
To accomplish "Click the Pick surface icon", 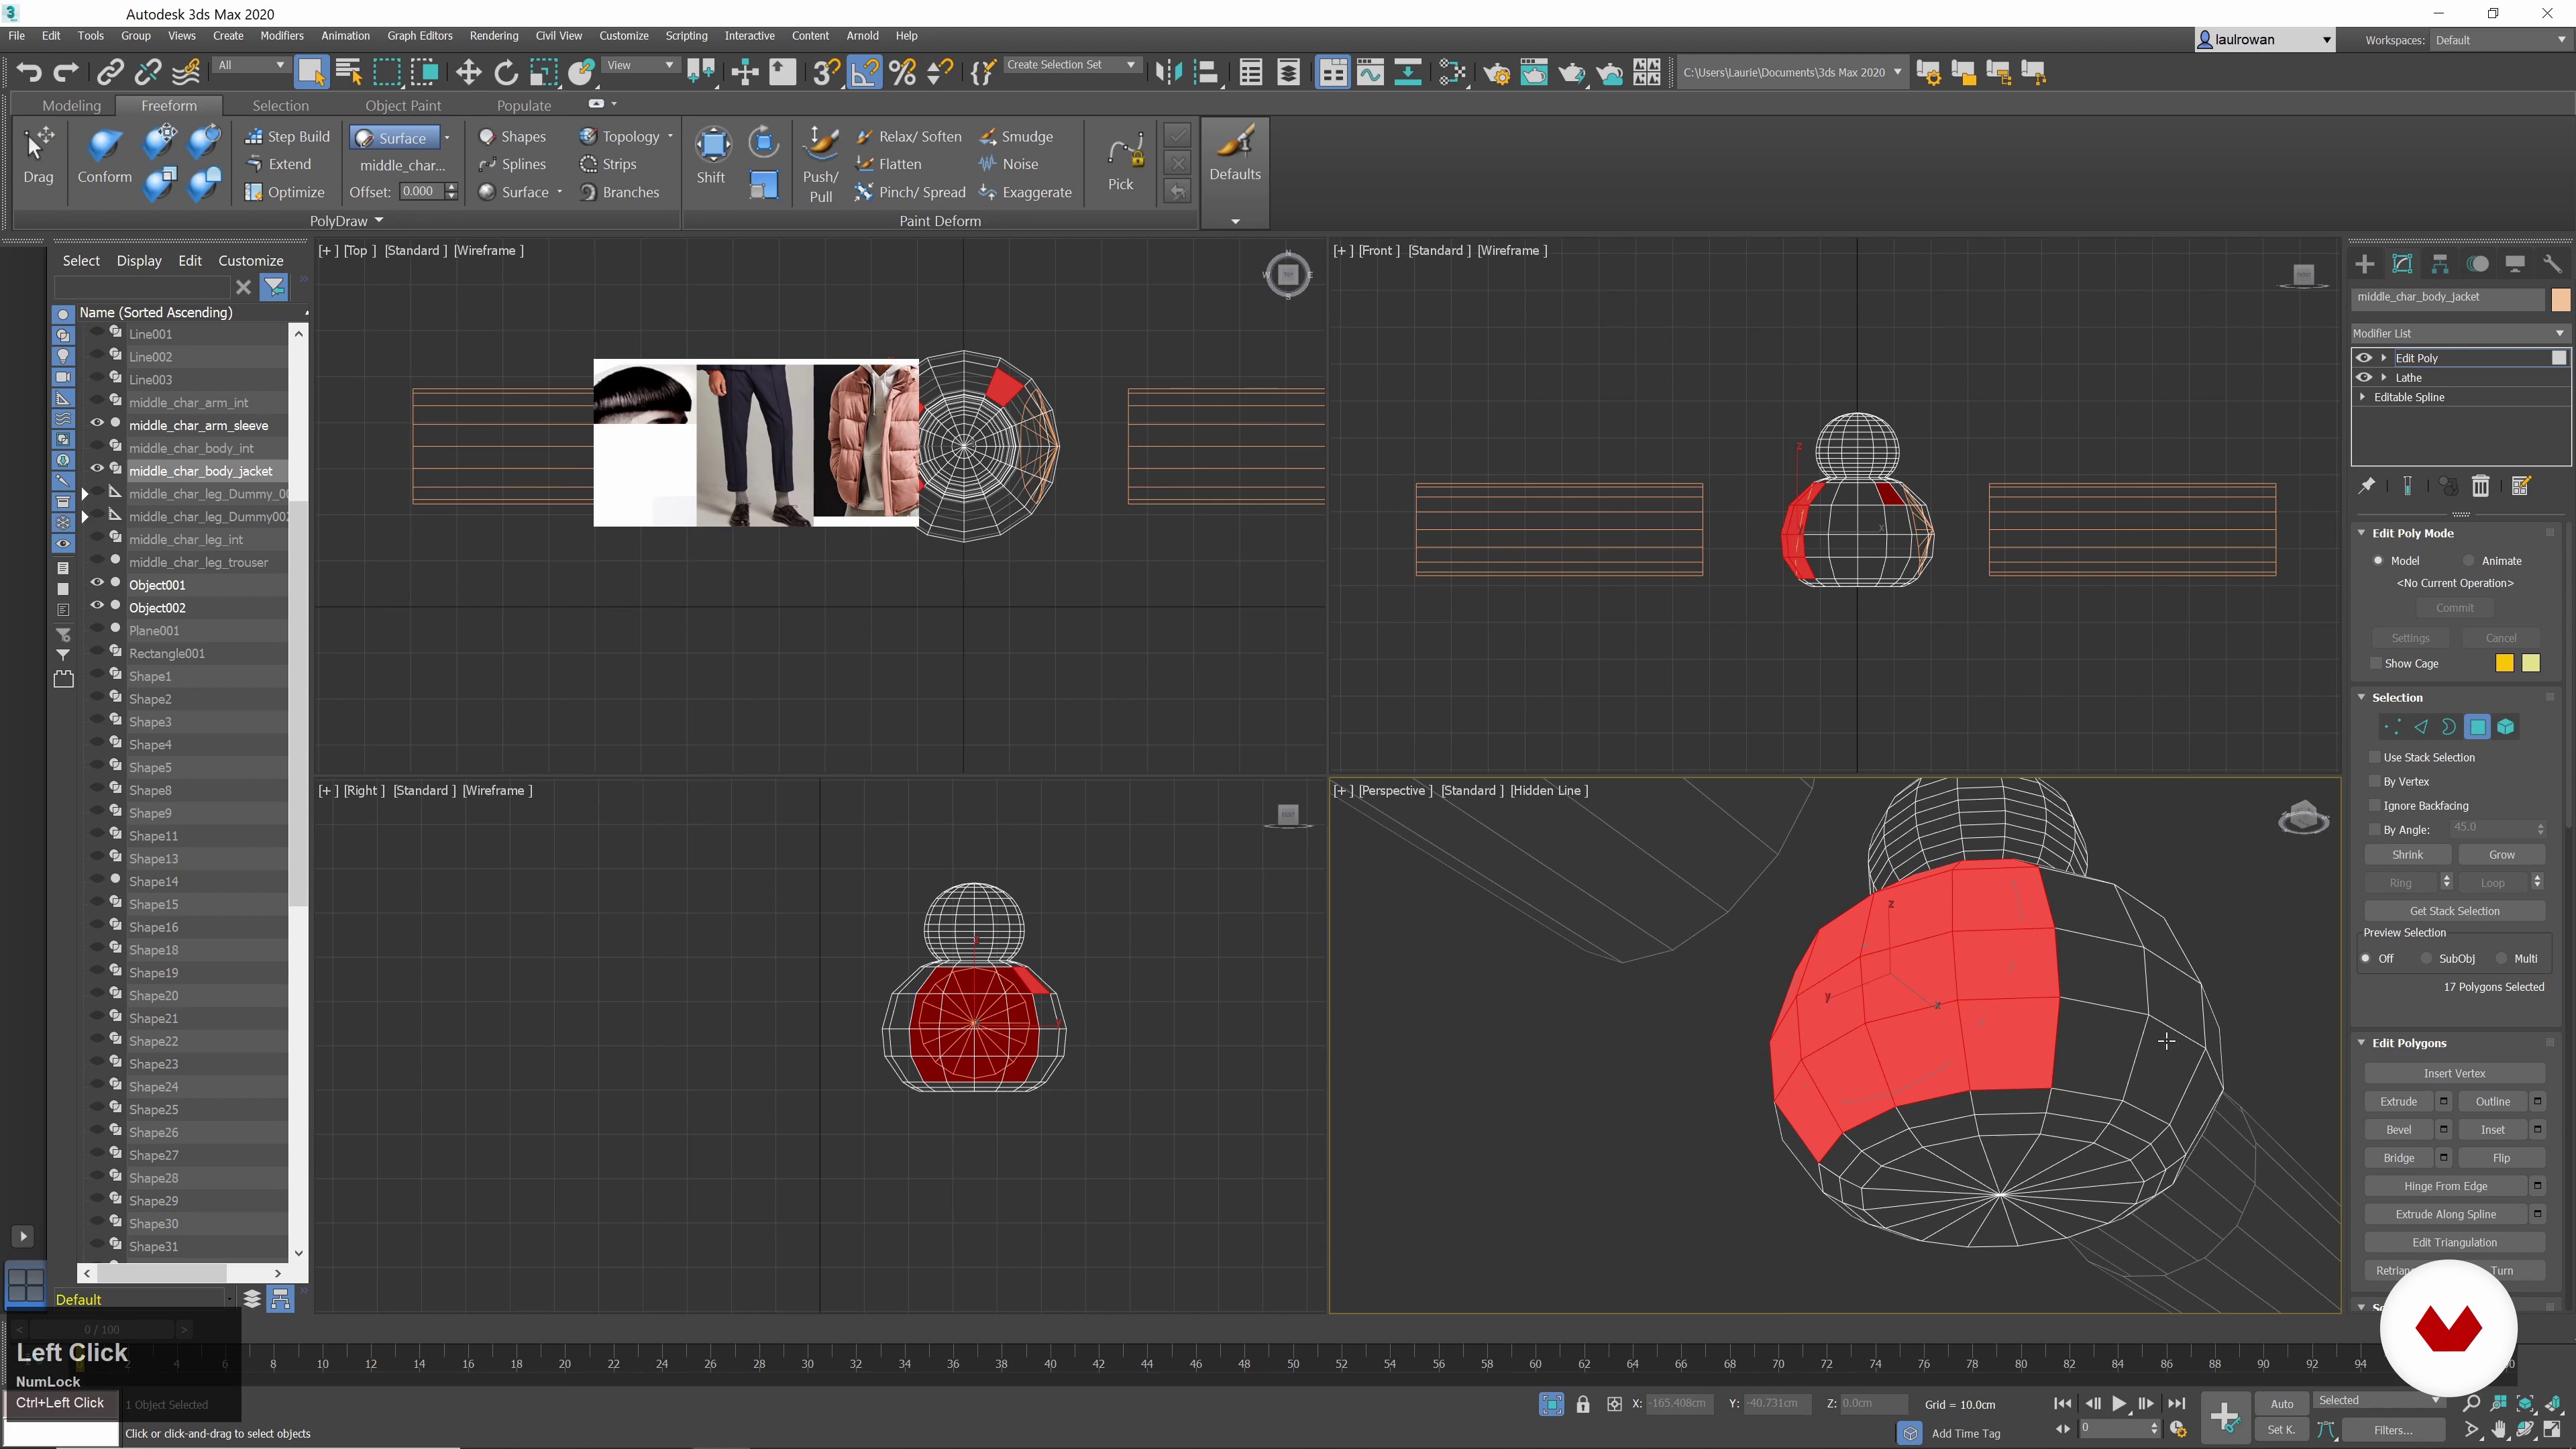I will [1123, 163].
